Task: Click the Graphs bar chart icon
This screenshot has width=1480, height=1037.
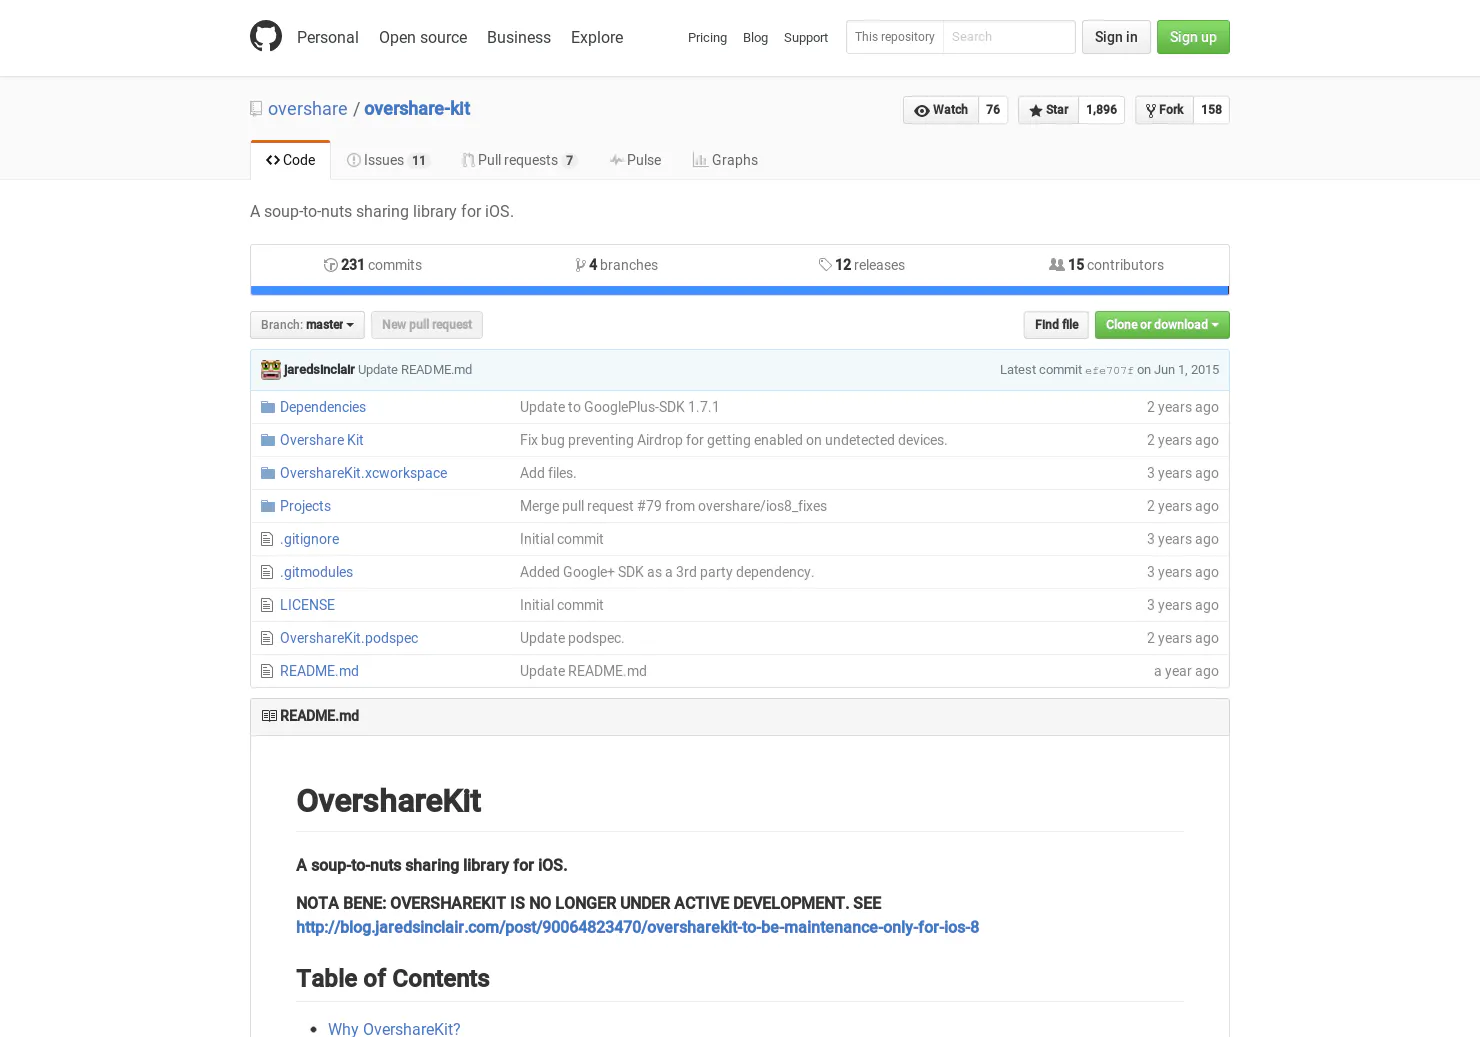Action: click(700, 160)
